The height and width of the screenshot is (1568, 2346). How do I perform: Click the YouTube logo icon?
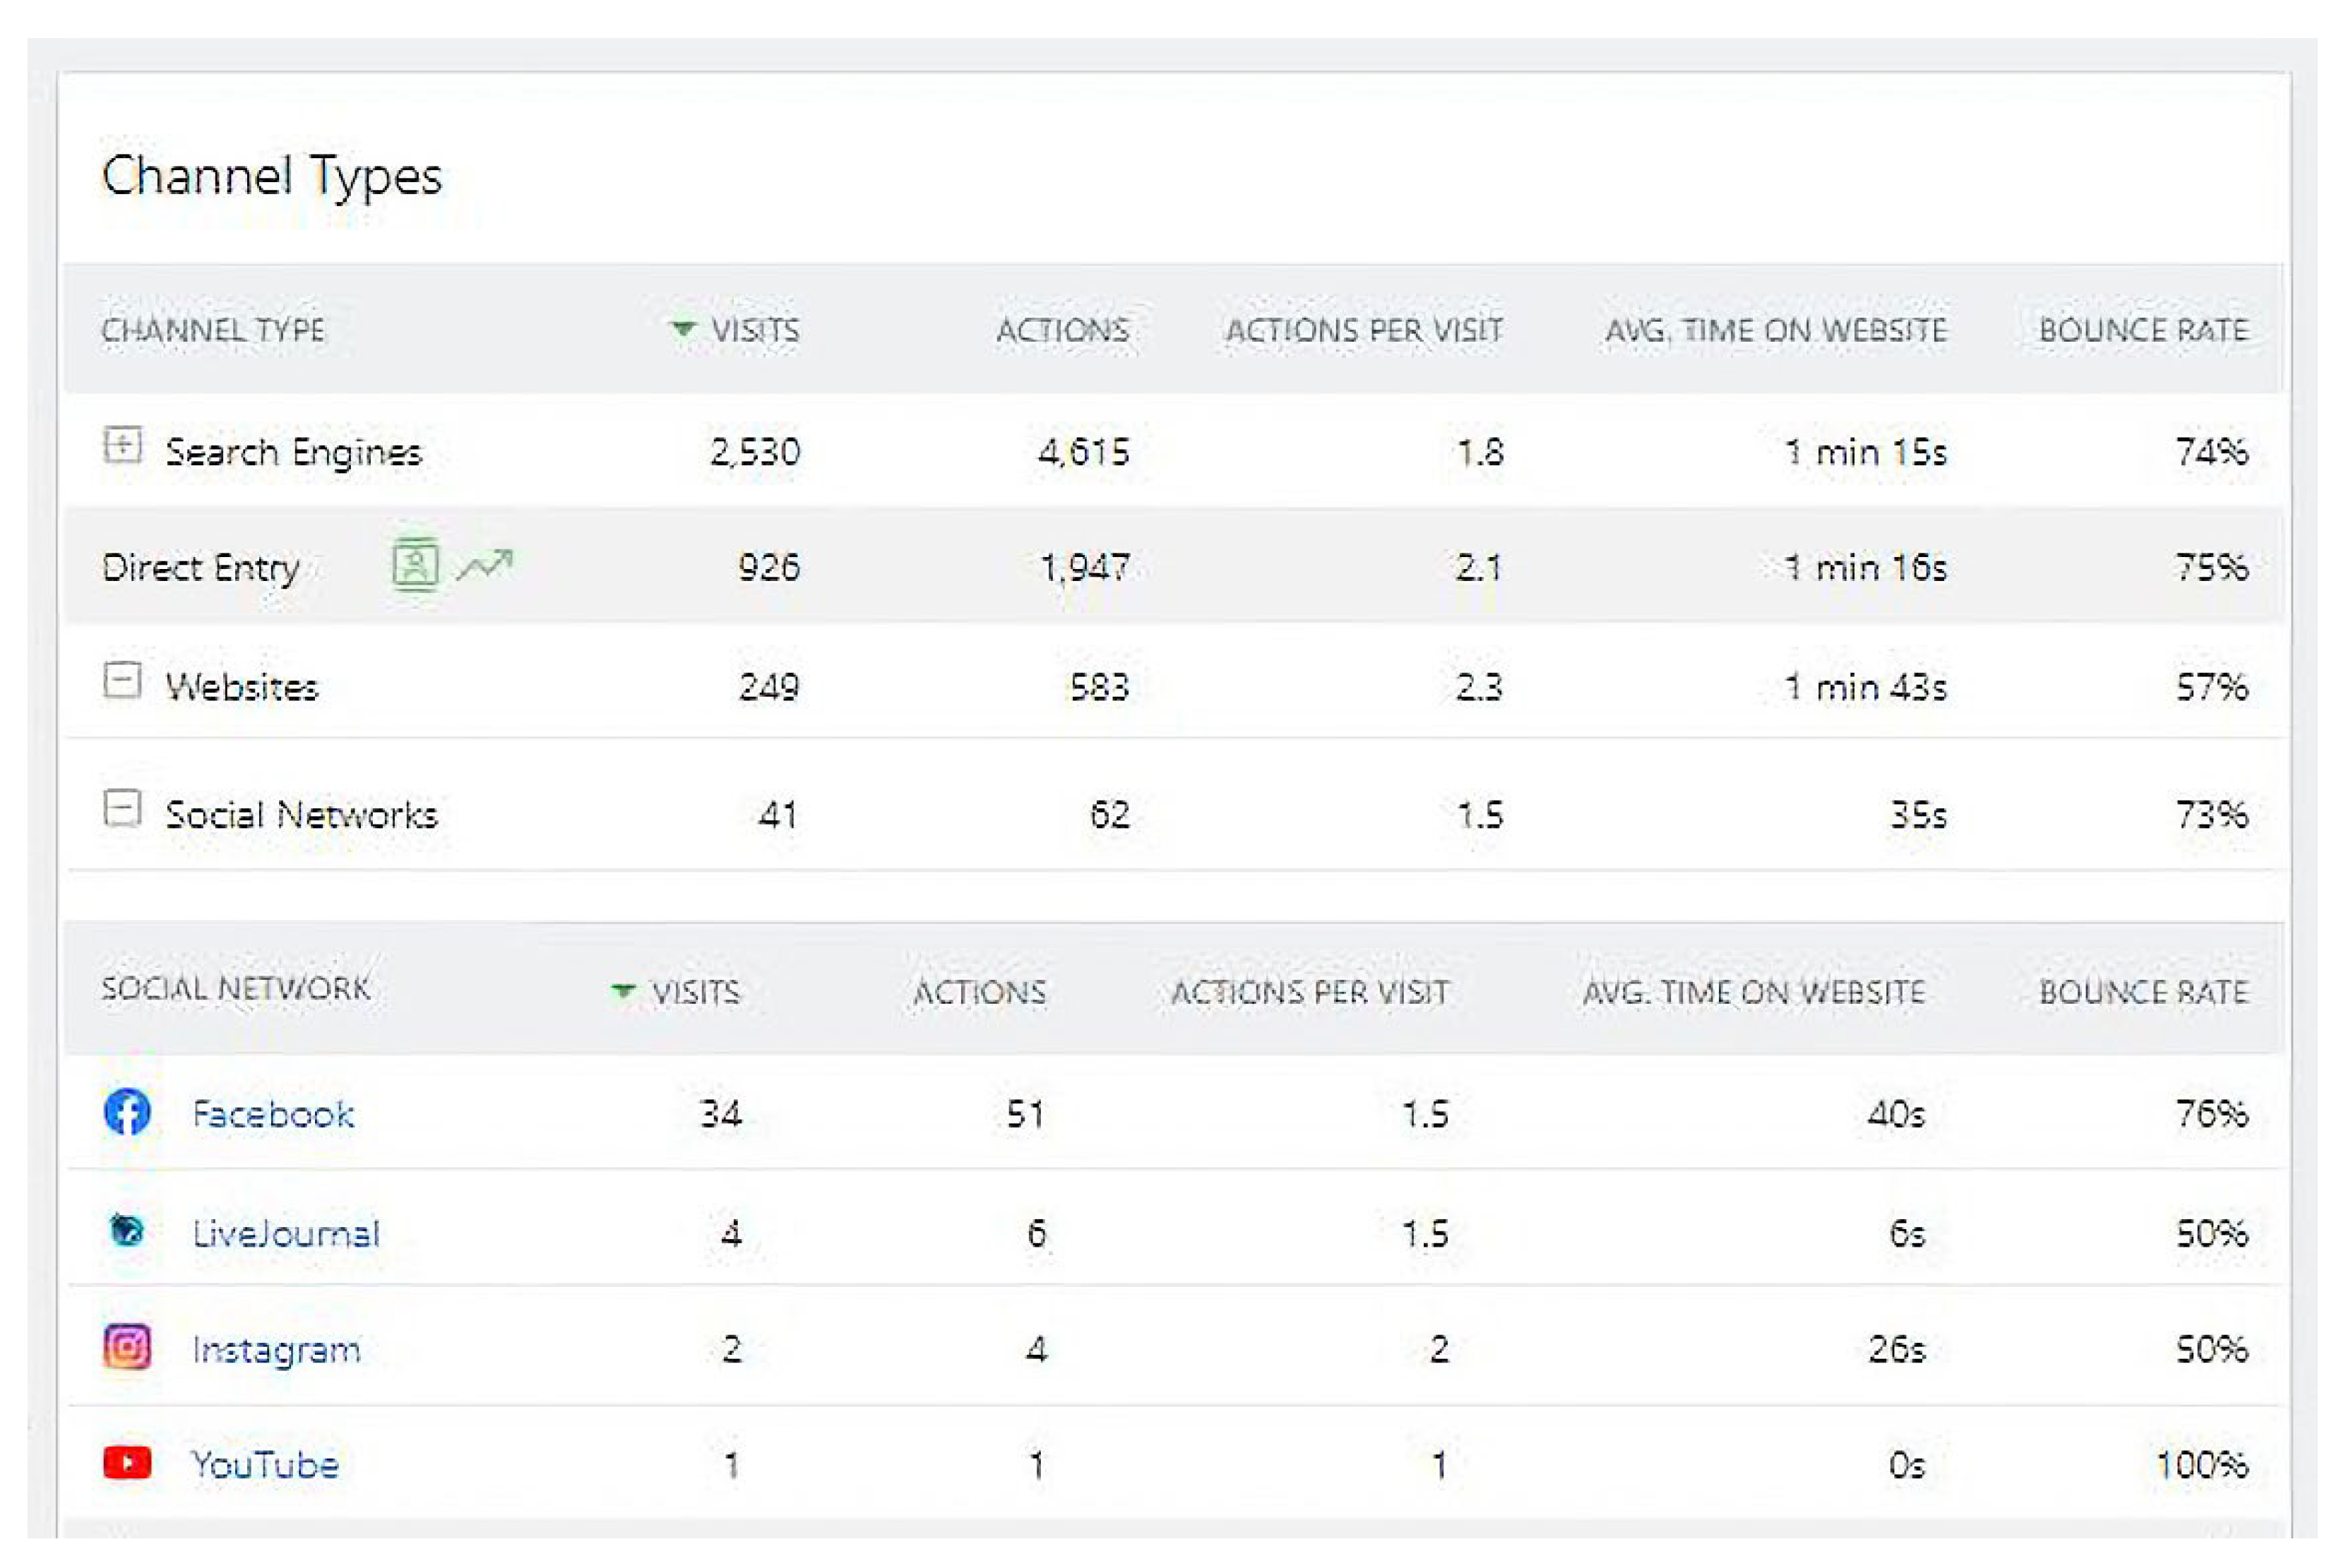[127, 1463]
